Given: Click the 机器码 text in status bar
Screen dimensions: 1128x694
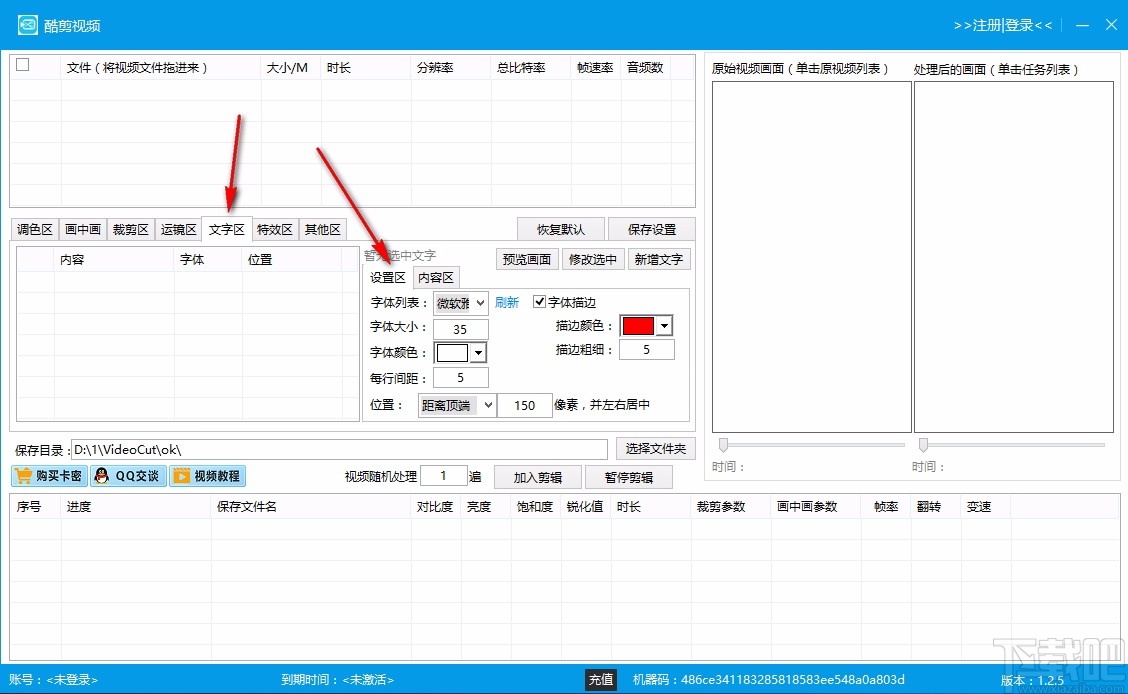Looking at the screenshot, I should tap(768, 680).
